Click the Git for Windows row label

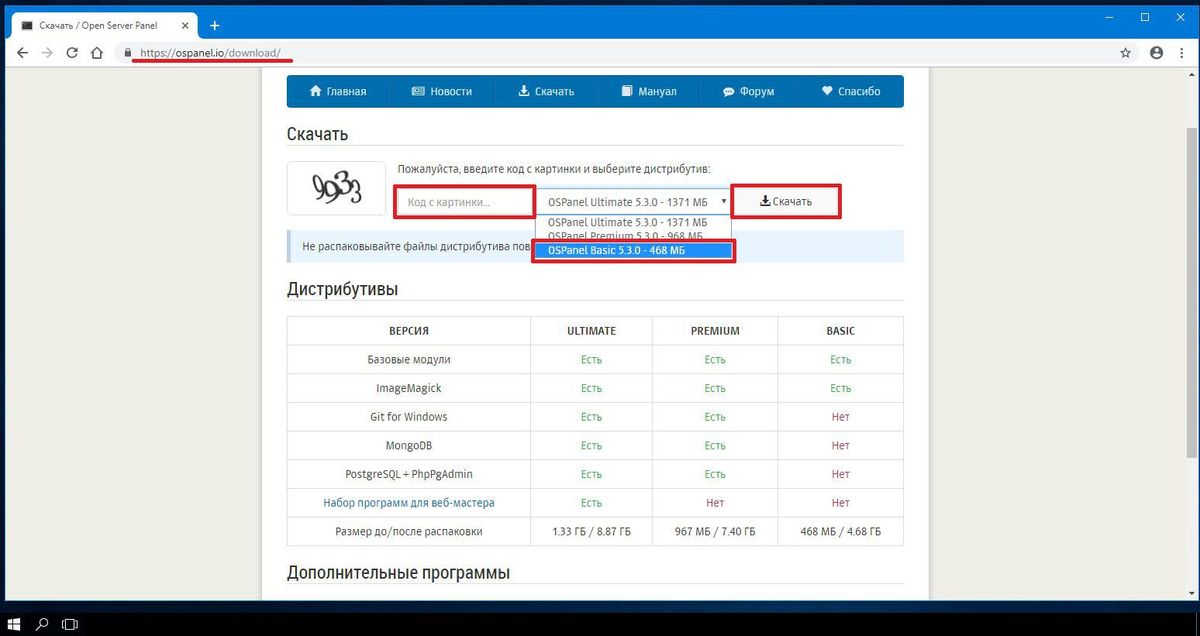tap(409, 416)
